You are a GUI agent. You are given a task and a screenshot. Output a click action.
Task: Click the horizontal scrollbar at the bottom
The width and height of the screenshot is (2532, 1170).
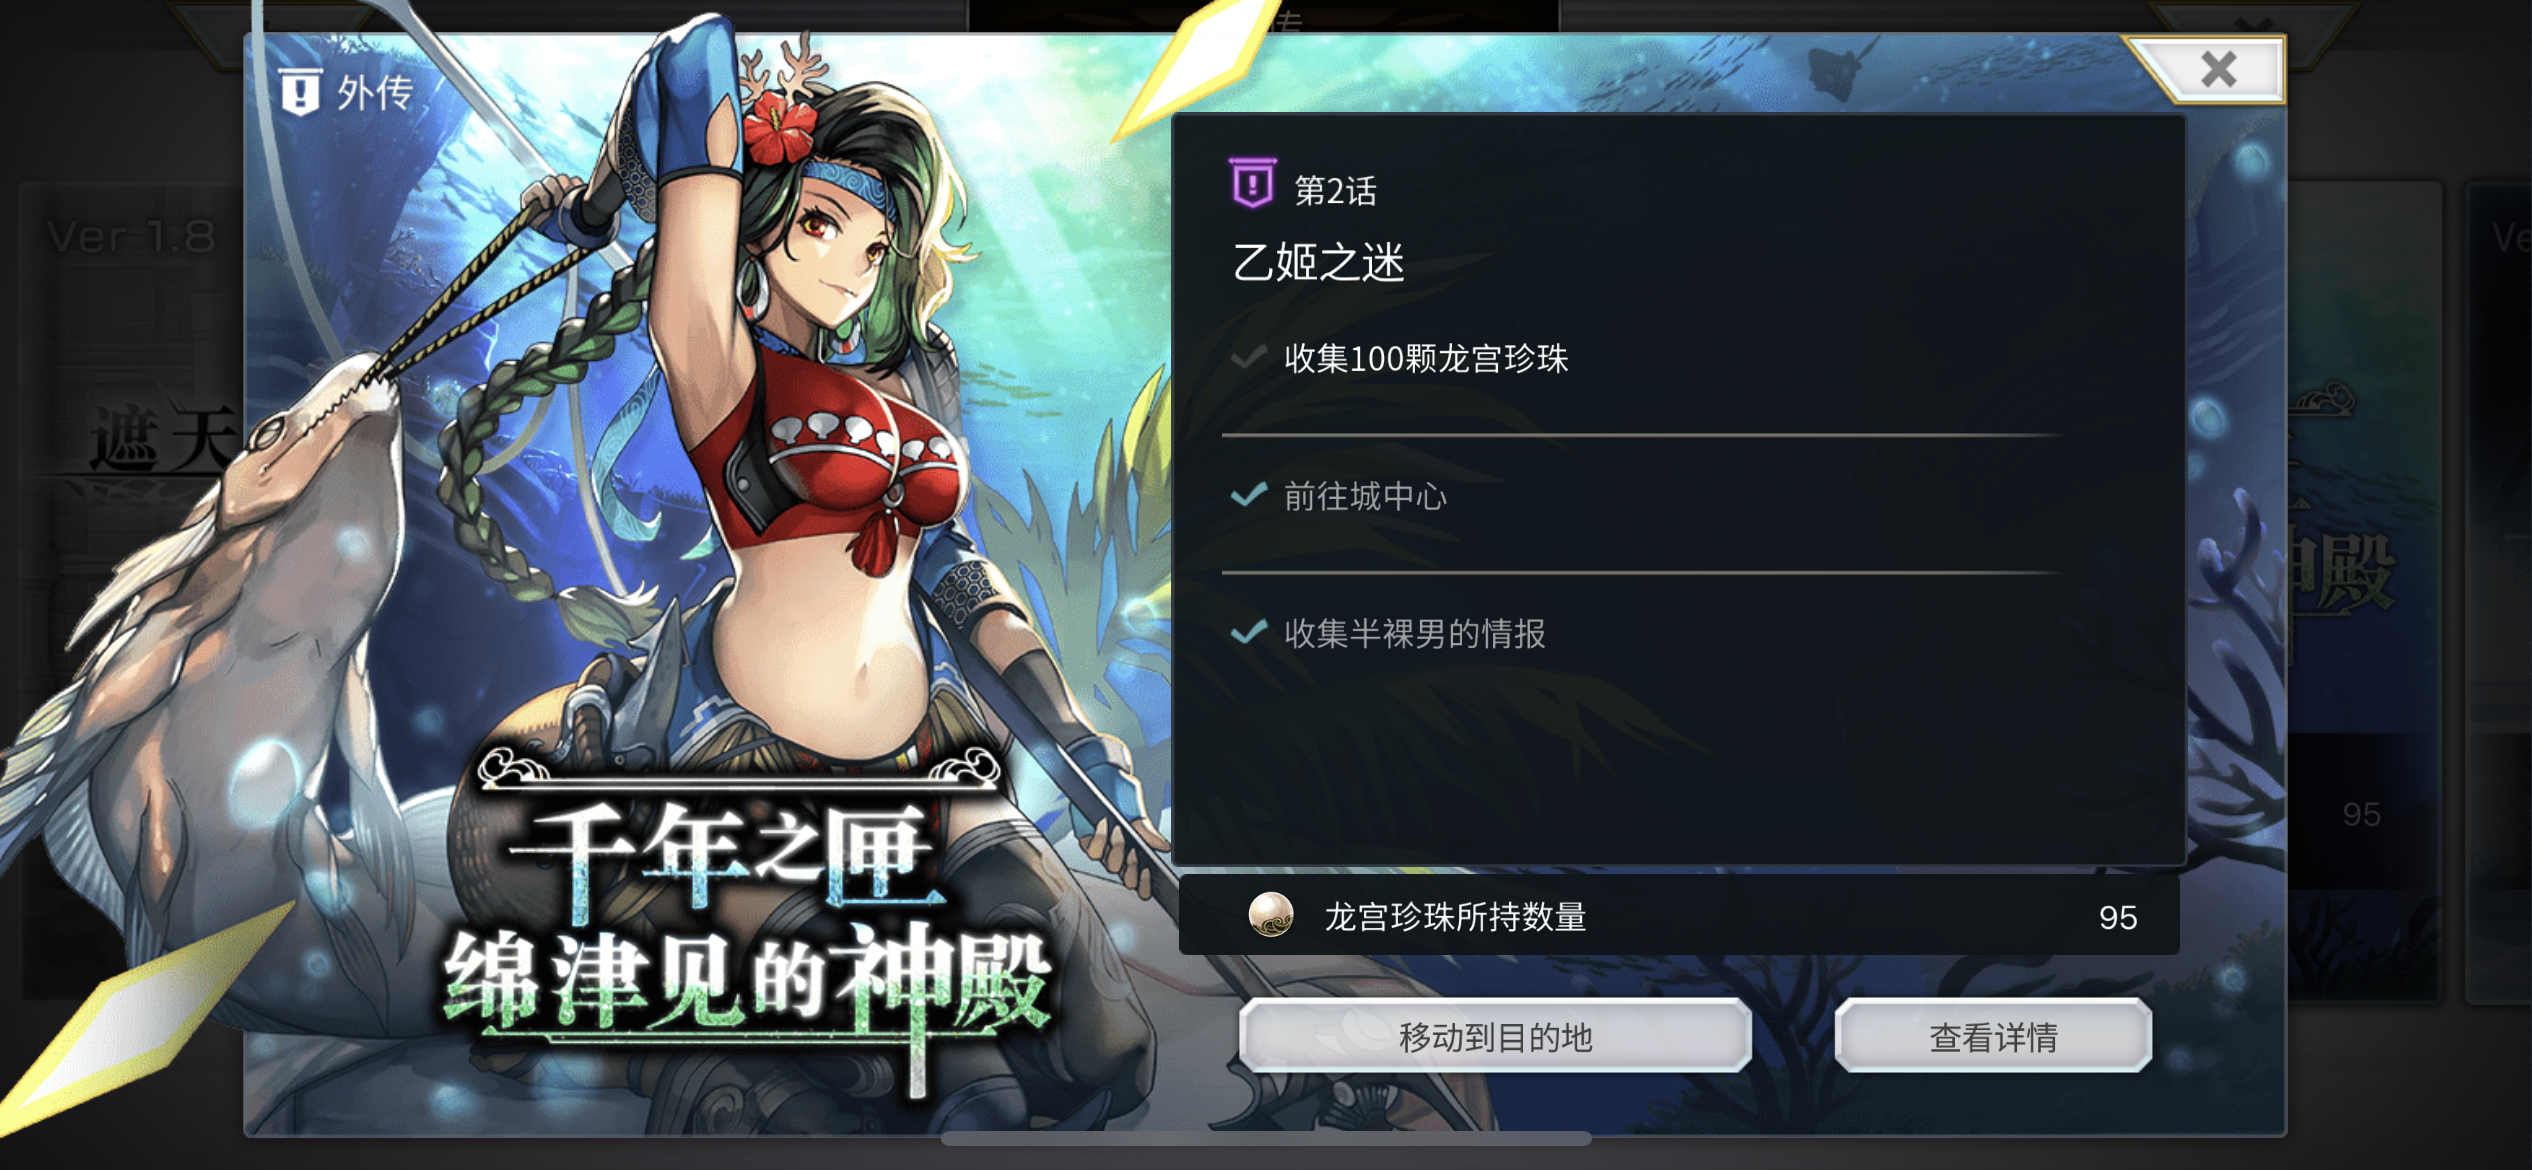coord(1266,1139)
